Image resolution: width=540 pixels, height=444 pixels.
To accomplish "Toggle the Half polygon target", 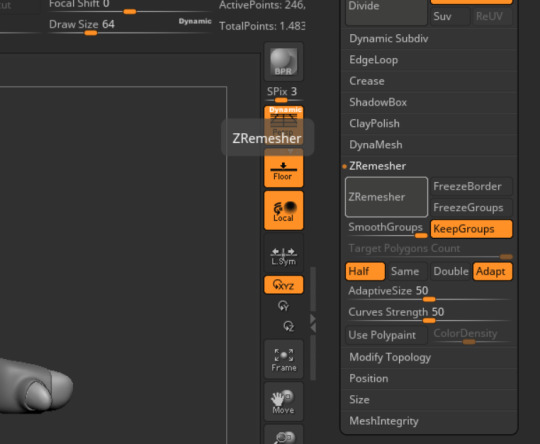I will tap(365, 271).
